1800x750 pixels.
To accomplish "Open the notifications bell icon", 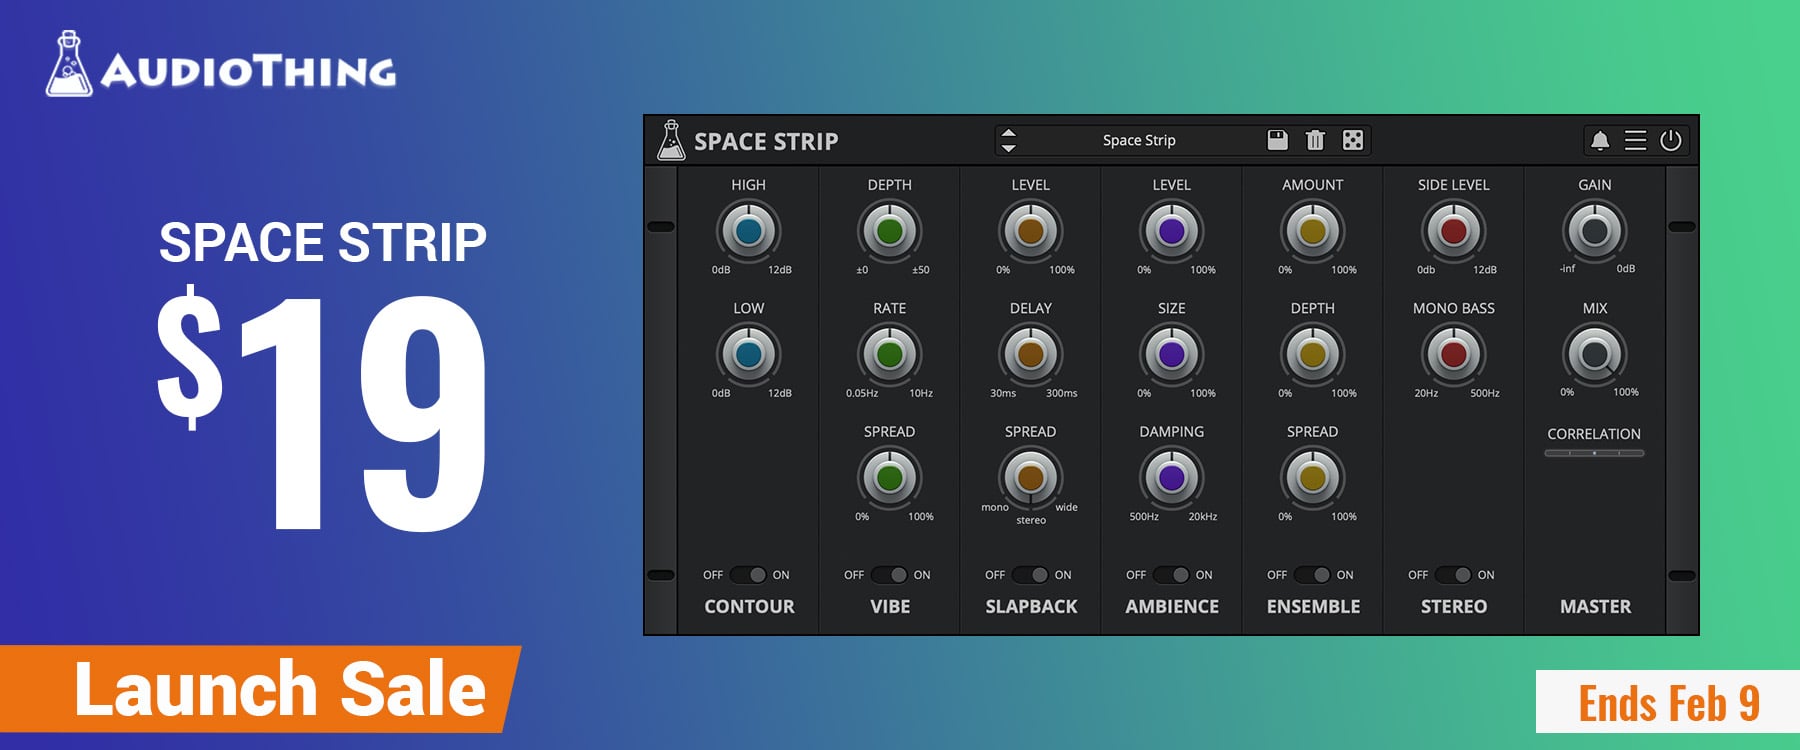I will pos(1600,141).
